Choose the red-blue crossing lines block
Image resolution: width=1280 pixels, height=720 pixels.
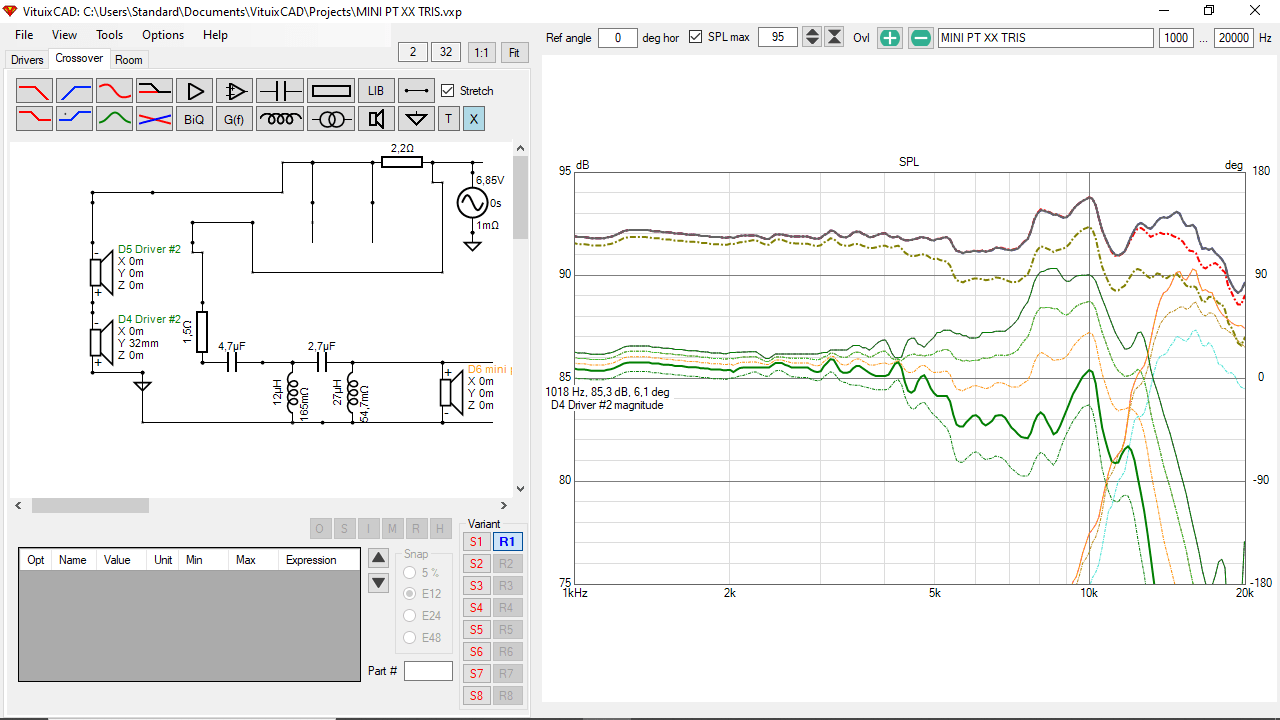tap(154, 119)
